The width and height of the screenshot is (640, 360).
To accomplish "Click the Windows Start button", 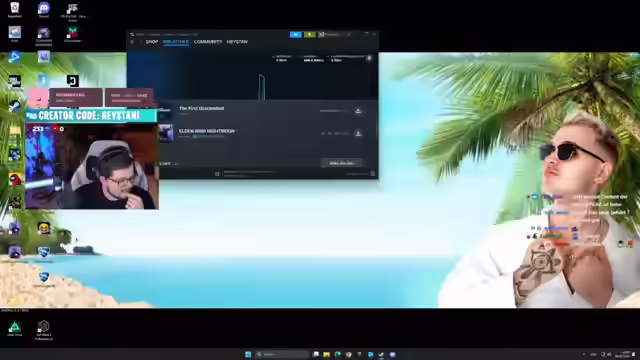I will 248,354.
